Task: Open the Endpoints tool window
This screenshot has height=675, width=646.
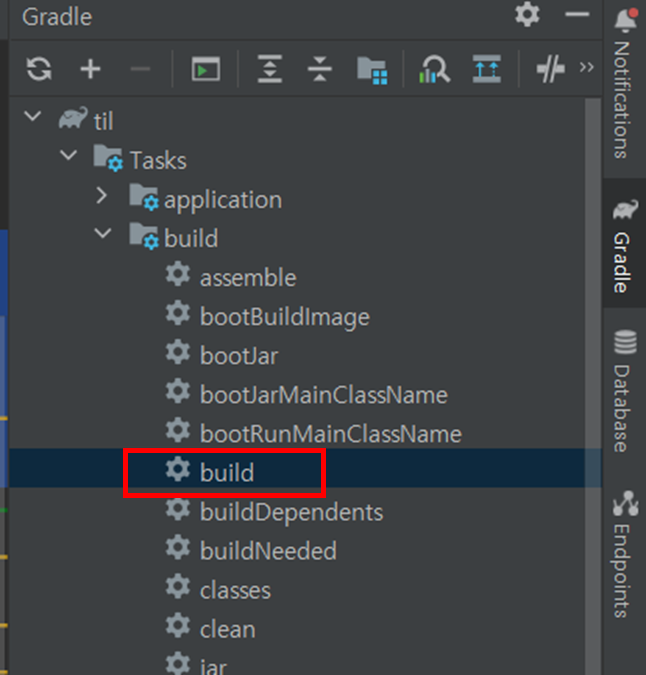Action: pos(624,554)
